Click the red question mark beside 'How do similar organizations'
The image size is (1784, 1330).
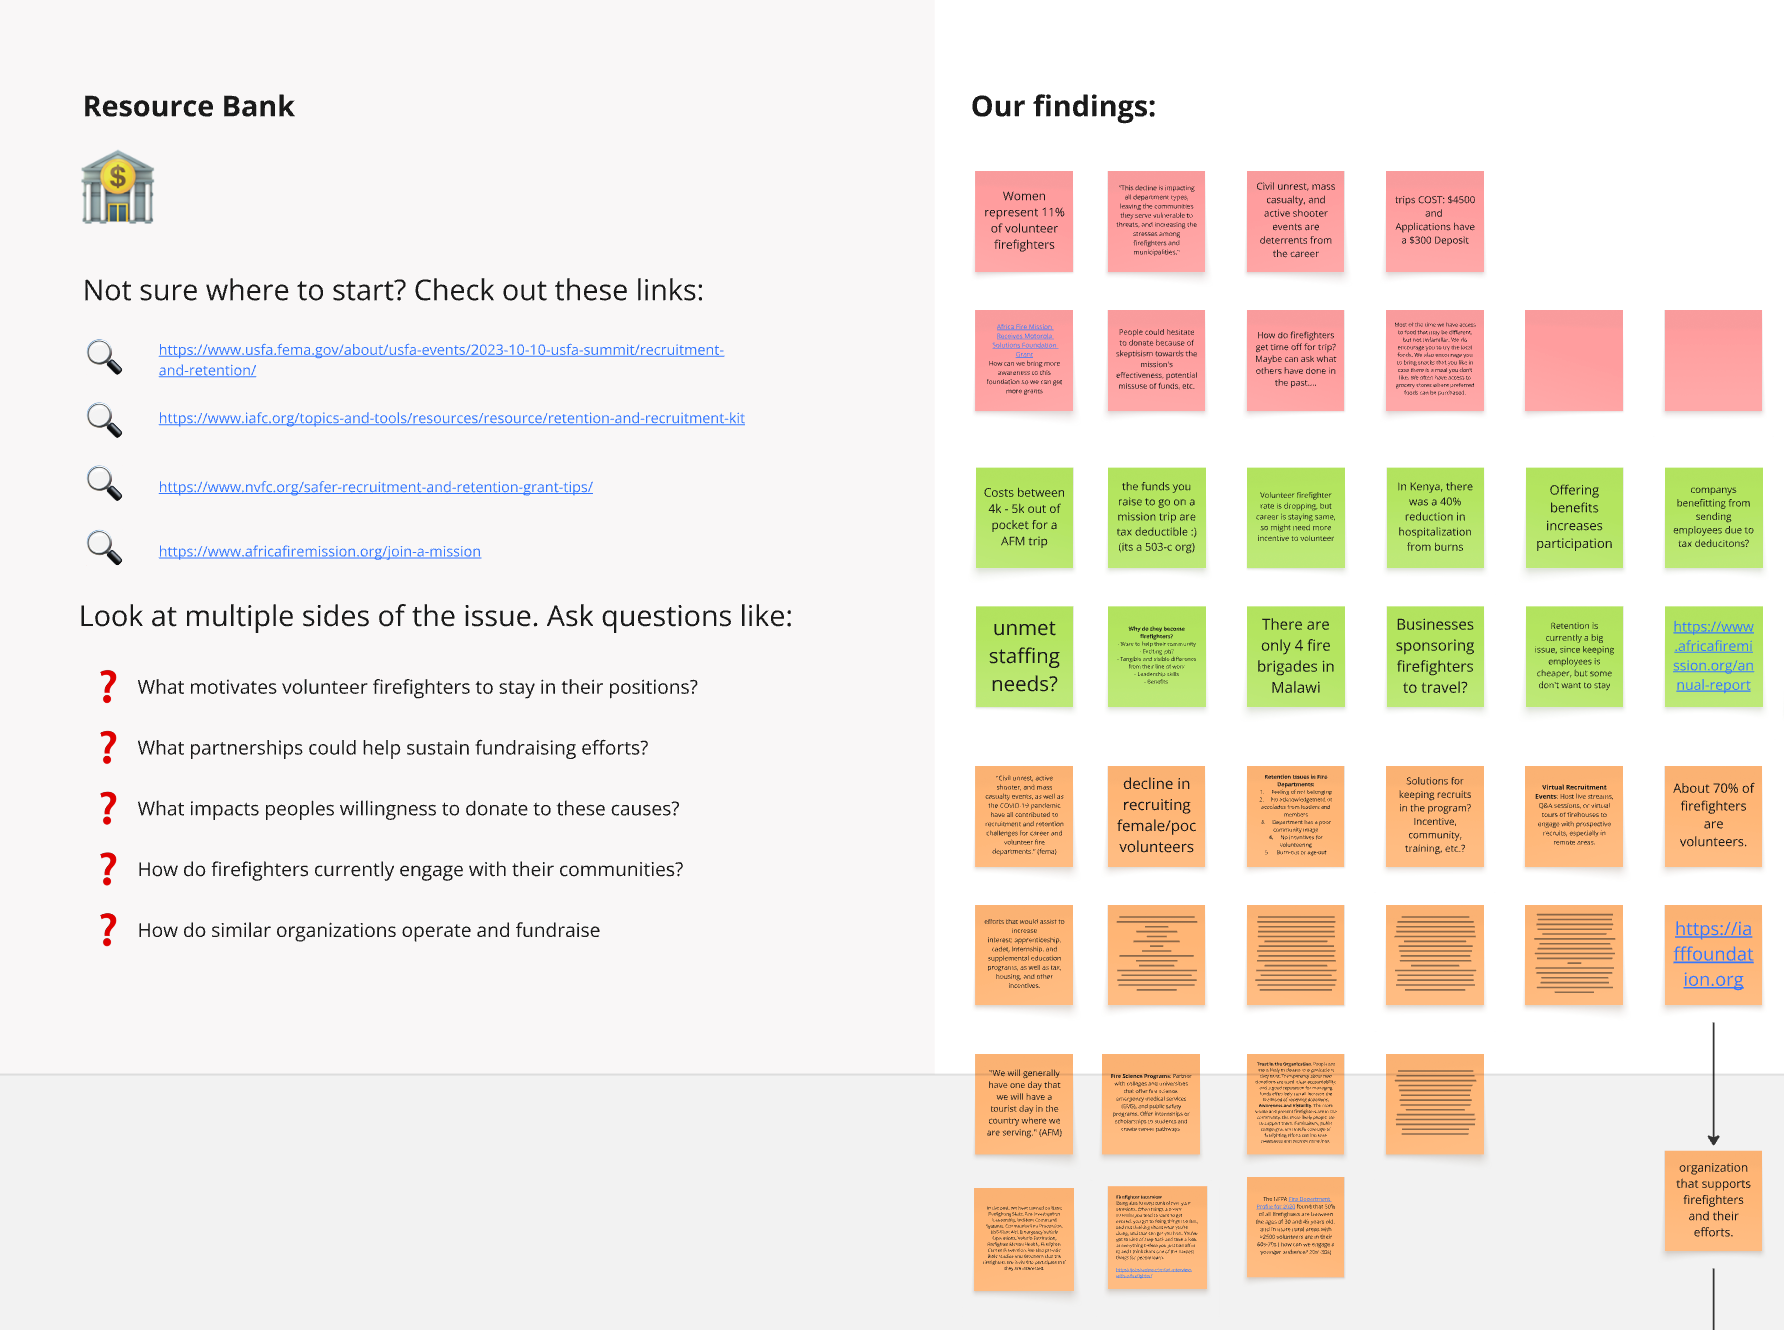pyautogui.click(x=108, y=929)
